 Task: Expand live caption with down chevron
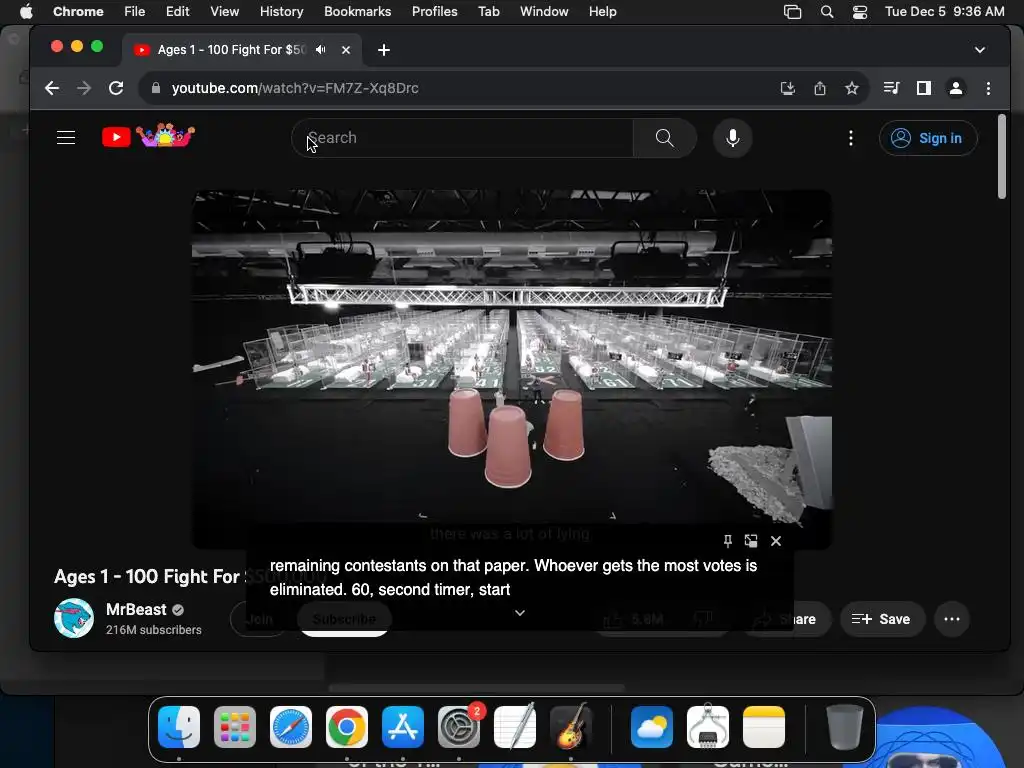coord(520,613)
